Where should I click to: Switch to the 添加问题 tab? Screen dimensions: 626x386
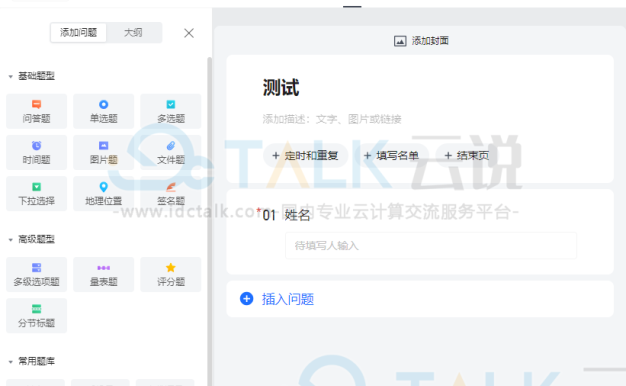tap(79, 32)
